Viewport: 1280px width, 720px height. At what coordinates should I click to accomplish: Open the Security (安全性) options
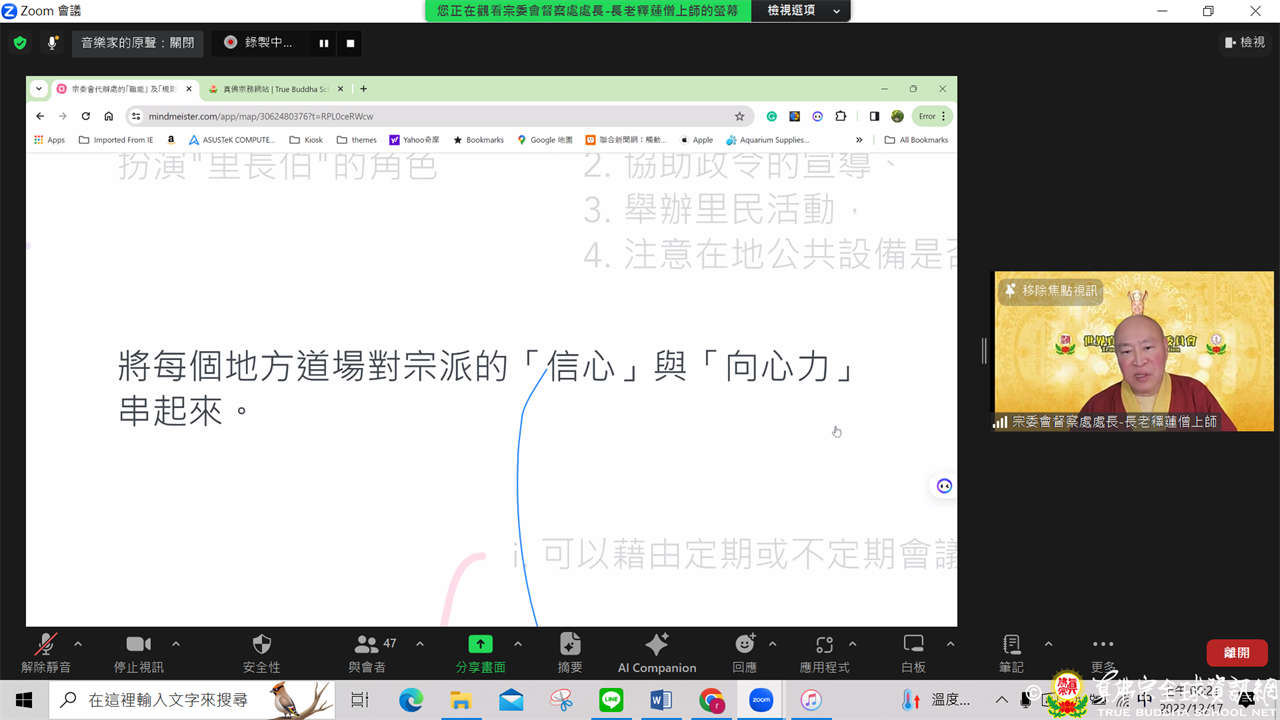[x=261, y=653]
